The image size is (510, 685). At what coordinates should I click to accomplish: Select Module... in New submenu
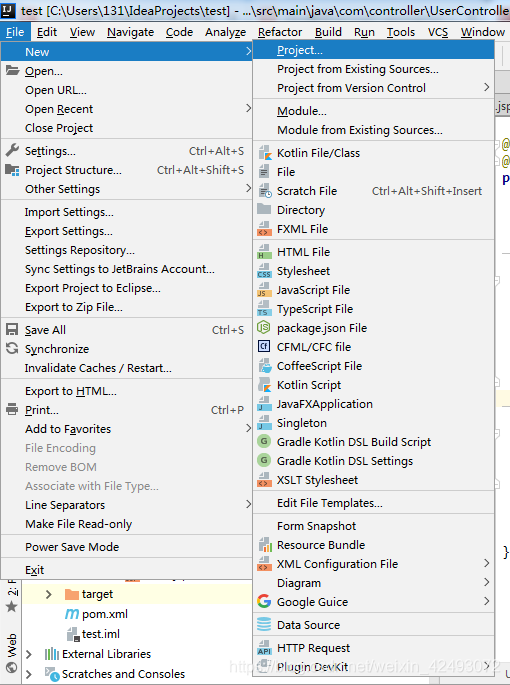pos(374,111)
